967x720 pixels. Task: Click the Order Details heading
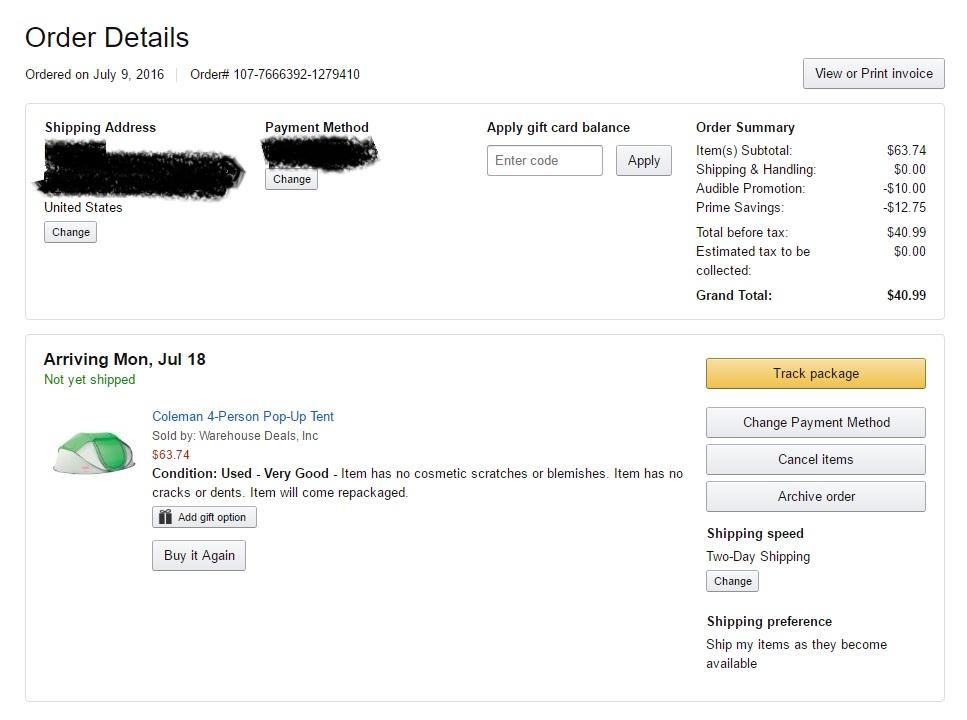pyautogui.click(x=107, y=37)
